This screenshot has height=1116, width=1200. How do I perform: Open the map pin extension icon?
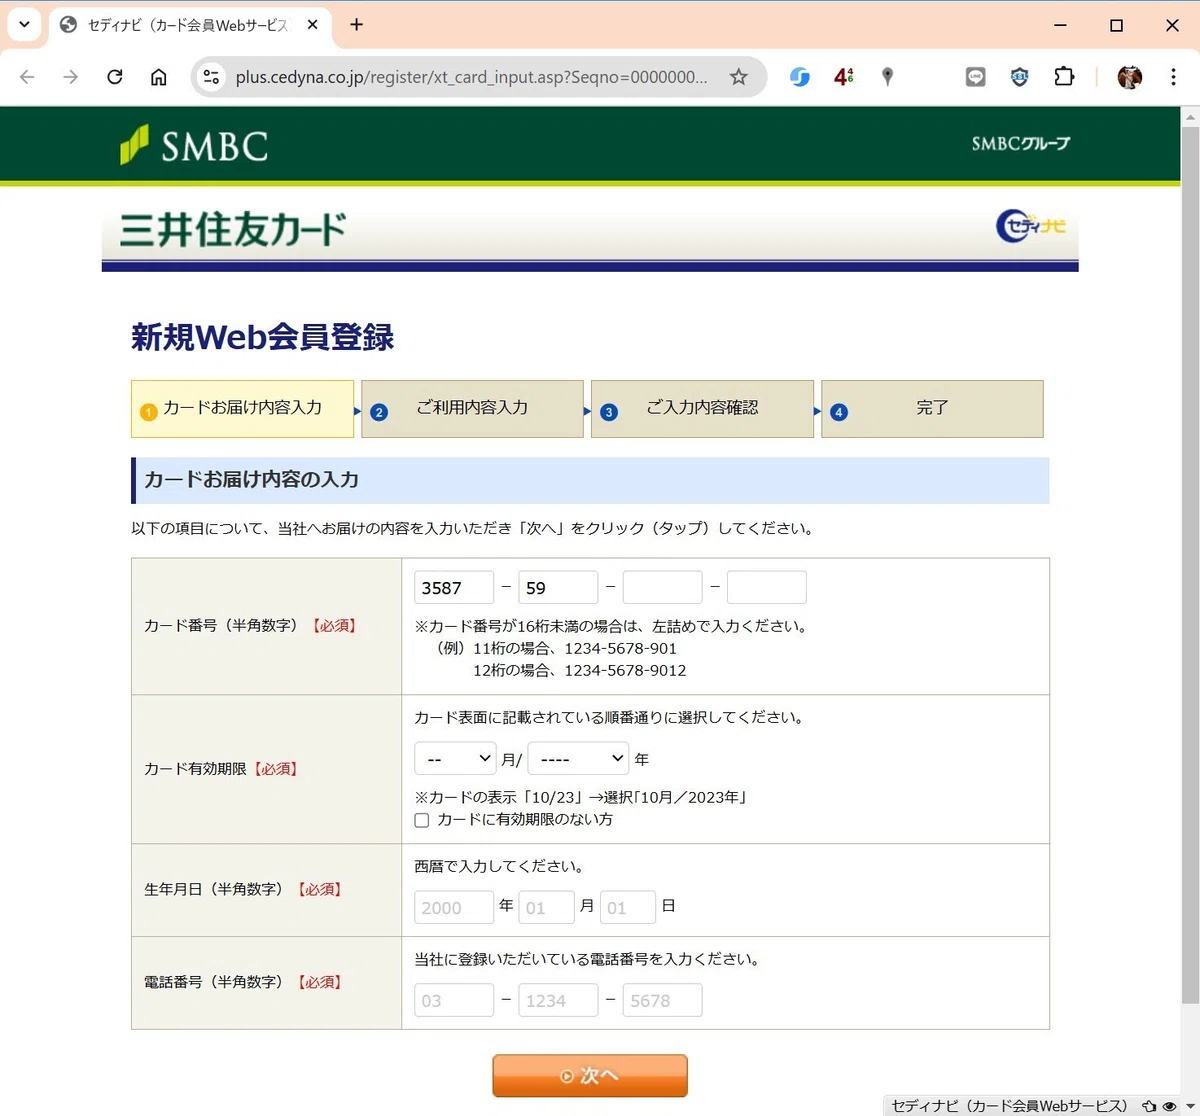[x=887, y=77]
